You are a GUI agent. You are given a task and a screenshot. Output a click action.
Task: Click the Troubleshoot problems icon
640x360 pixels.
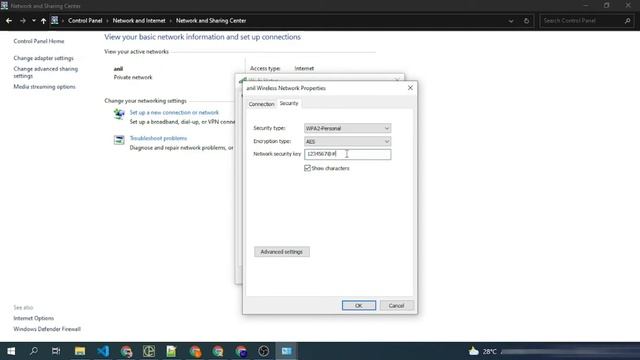click(x=119, y=140)
